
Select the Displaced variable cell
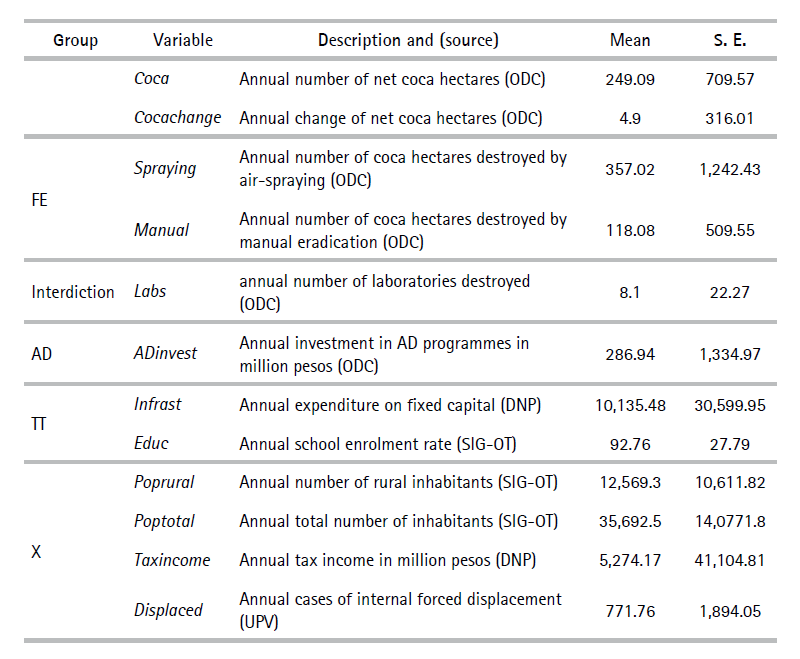(x=168, y=610)
